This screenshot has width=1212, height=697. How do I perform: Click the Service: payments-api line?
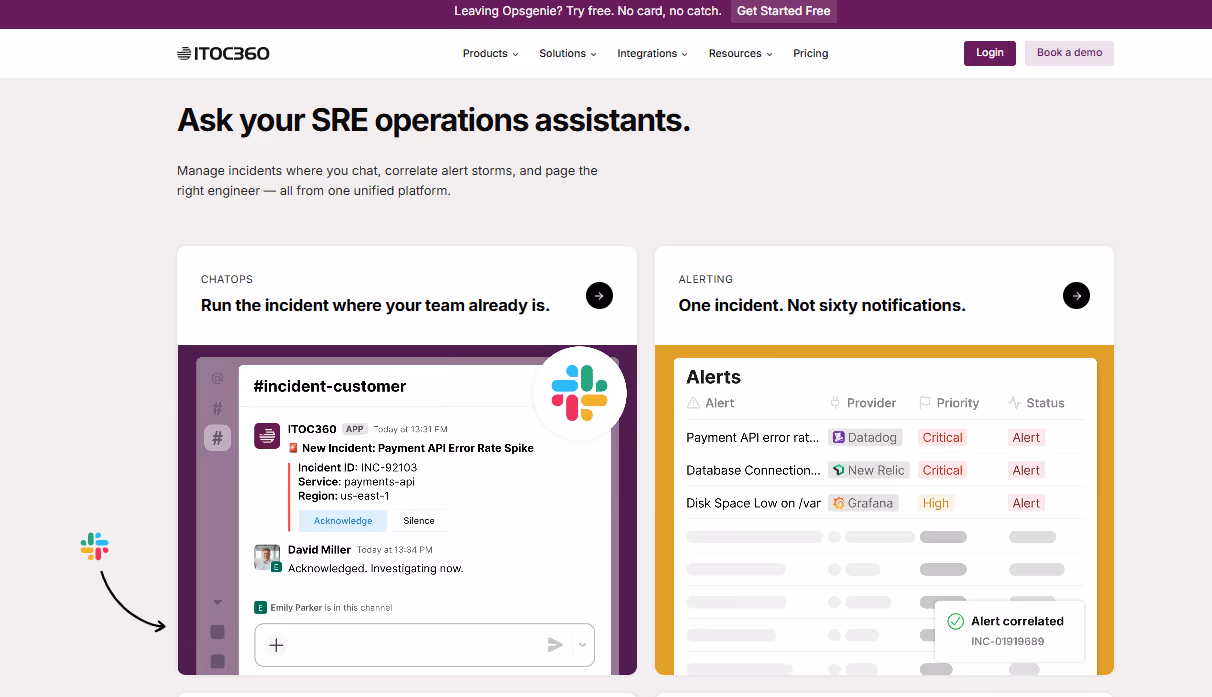(x=356, y=481)
